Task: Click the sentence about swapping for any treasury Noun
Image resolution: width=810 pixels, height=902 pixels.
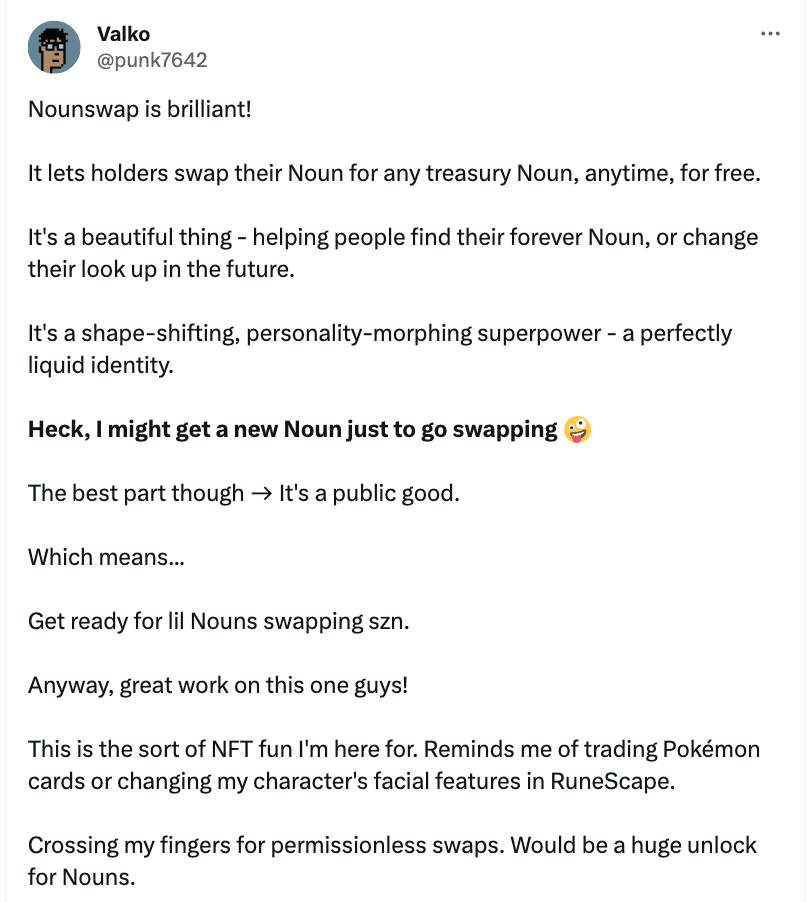Action: (x=394, y=172)
